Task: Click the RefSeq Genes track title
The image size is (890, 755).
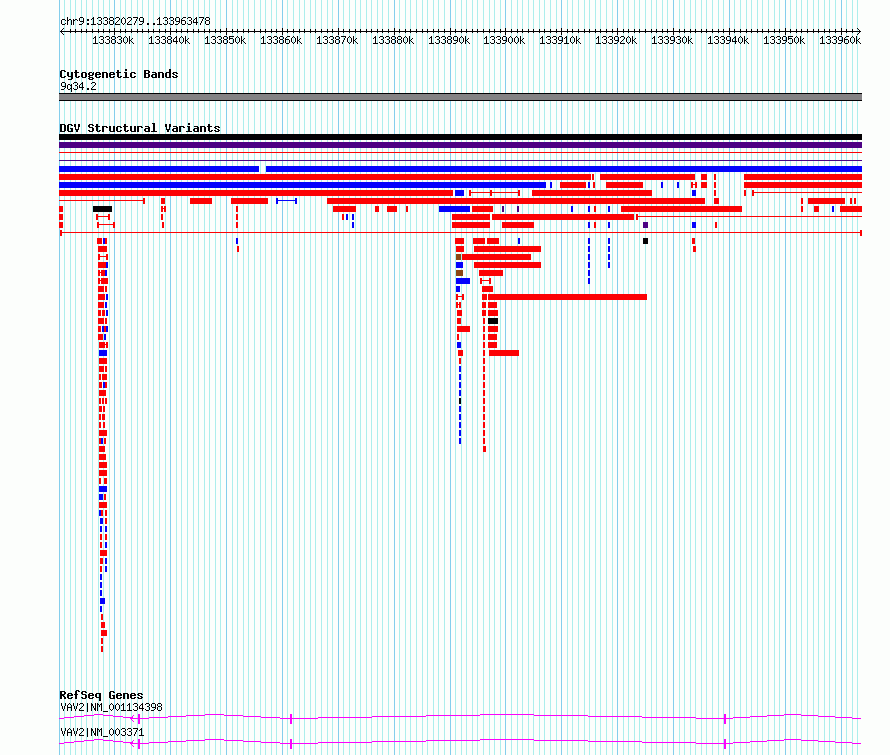Action: [x=101, y=695]
